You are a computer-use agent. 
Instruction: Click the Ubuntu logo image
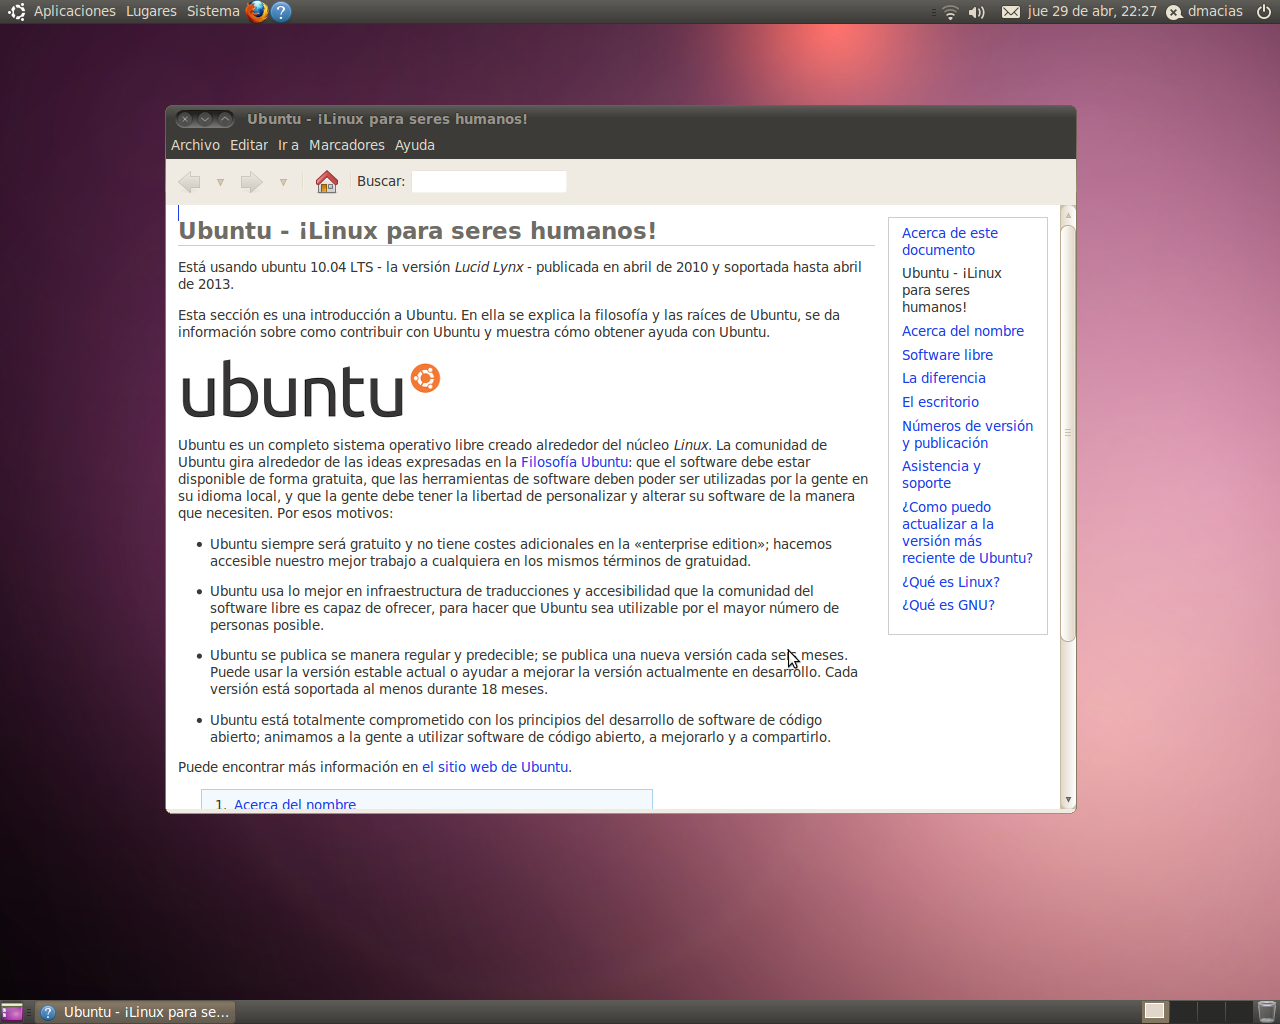[311, 390]
